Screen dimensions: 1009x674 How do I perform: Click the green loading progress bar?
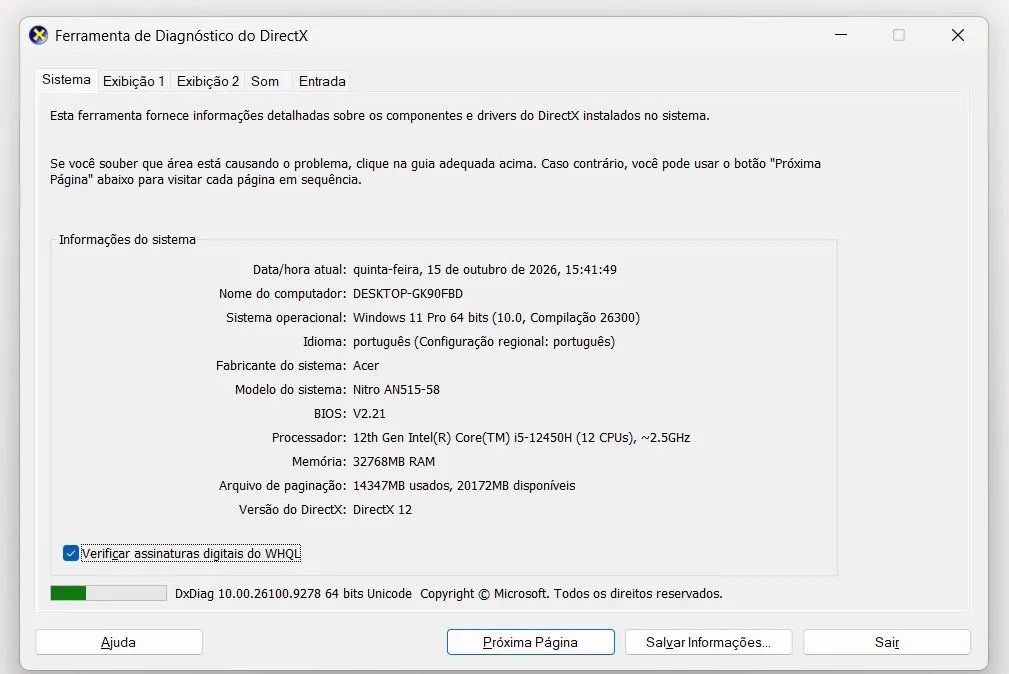(108, 593)
